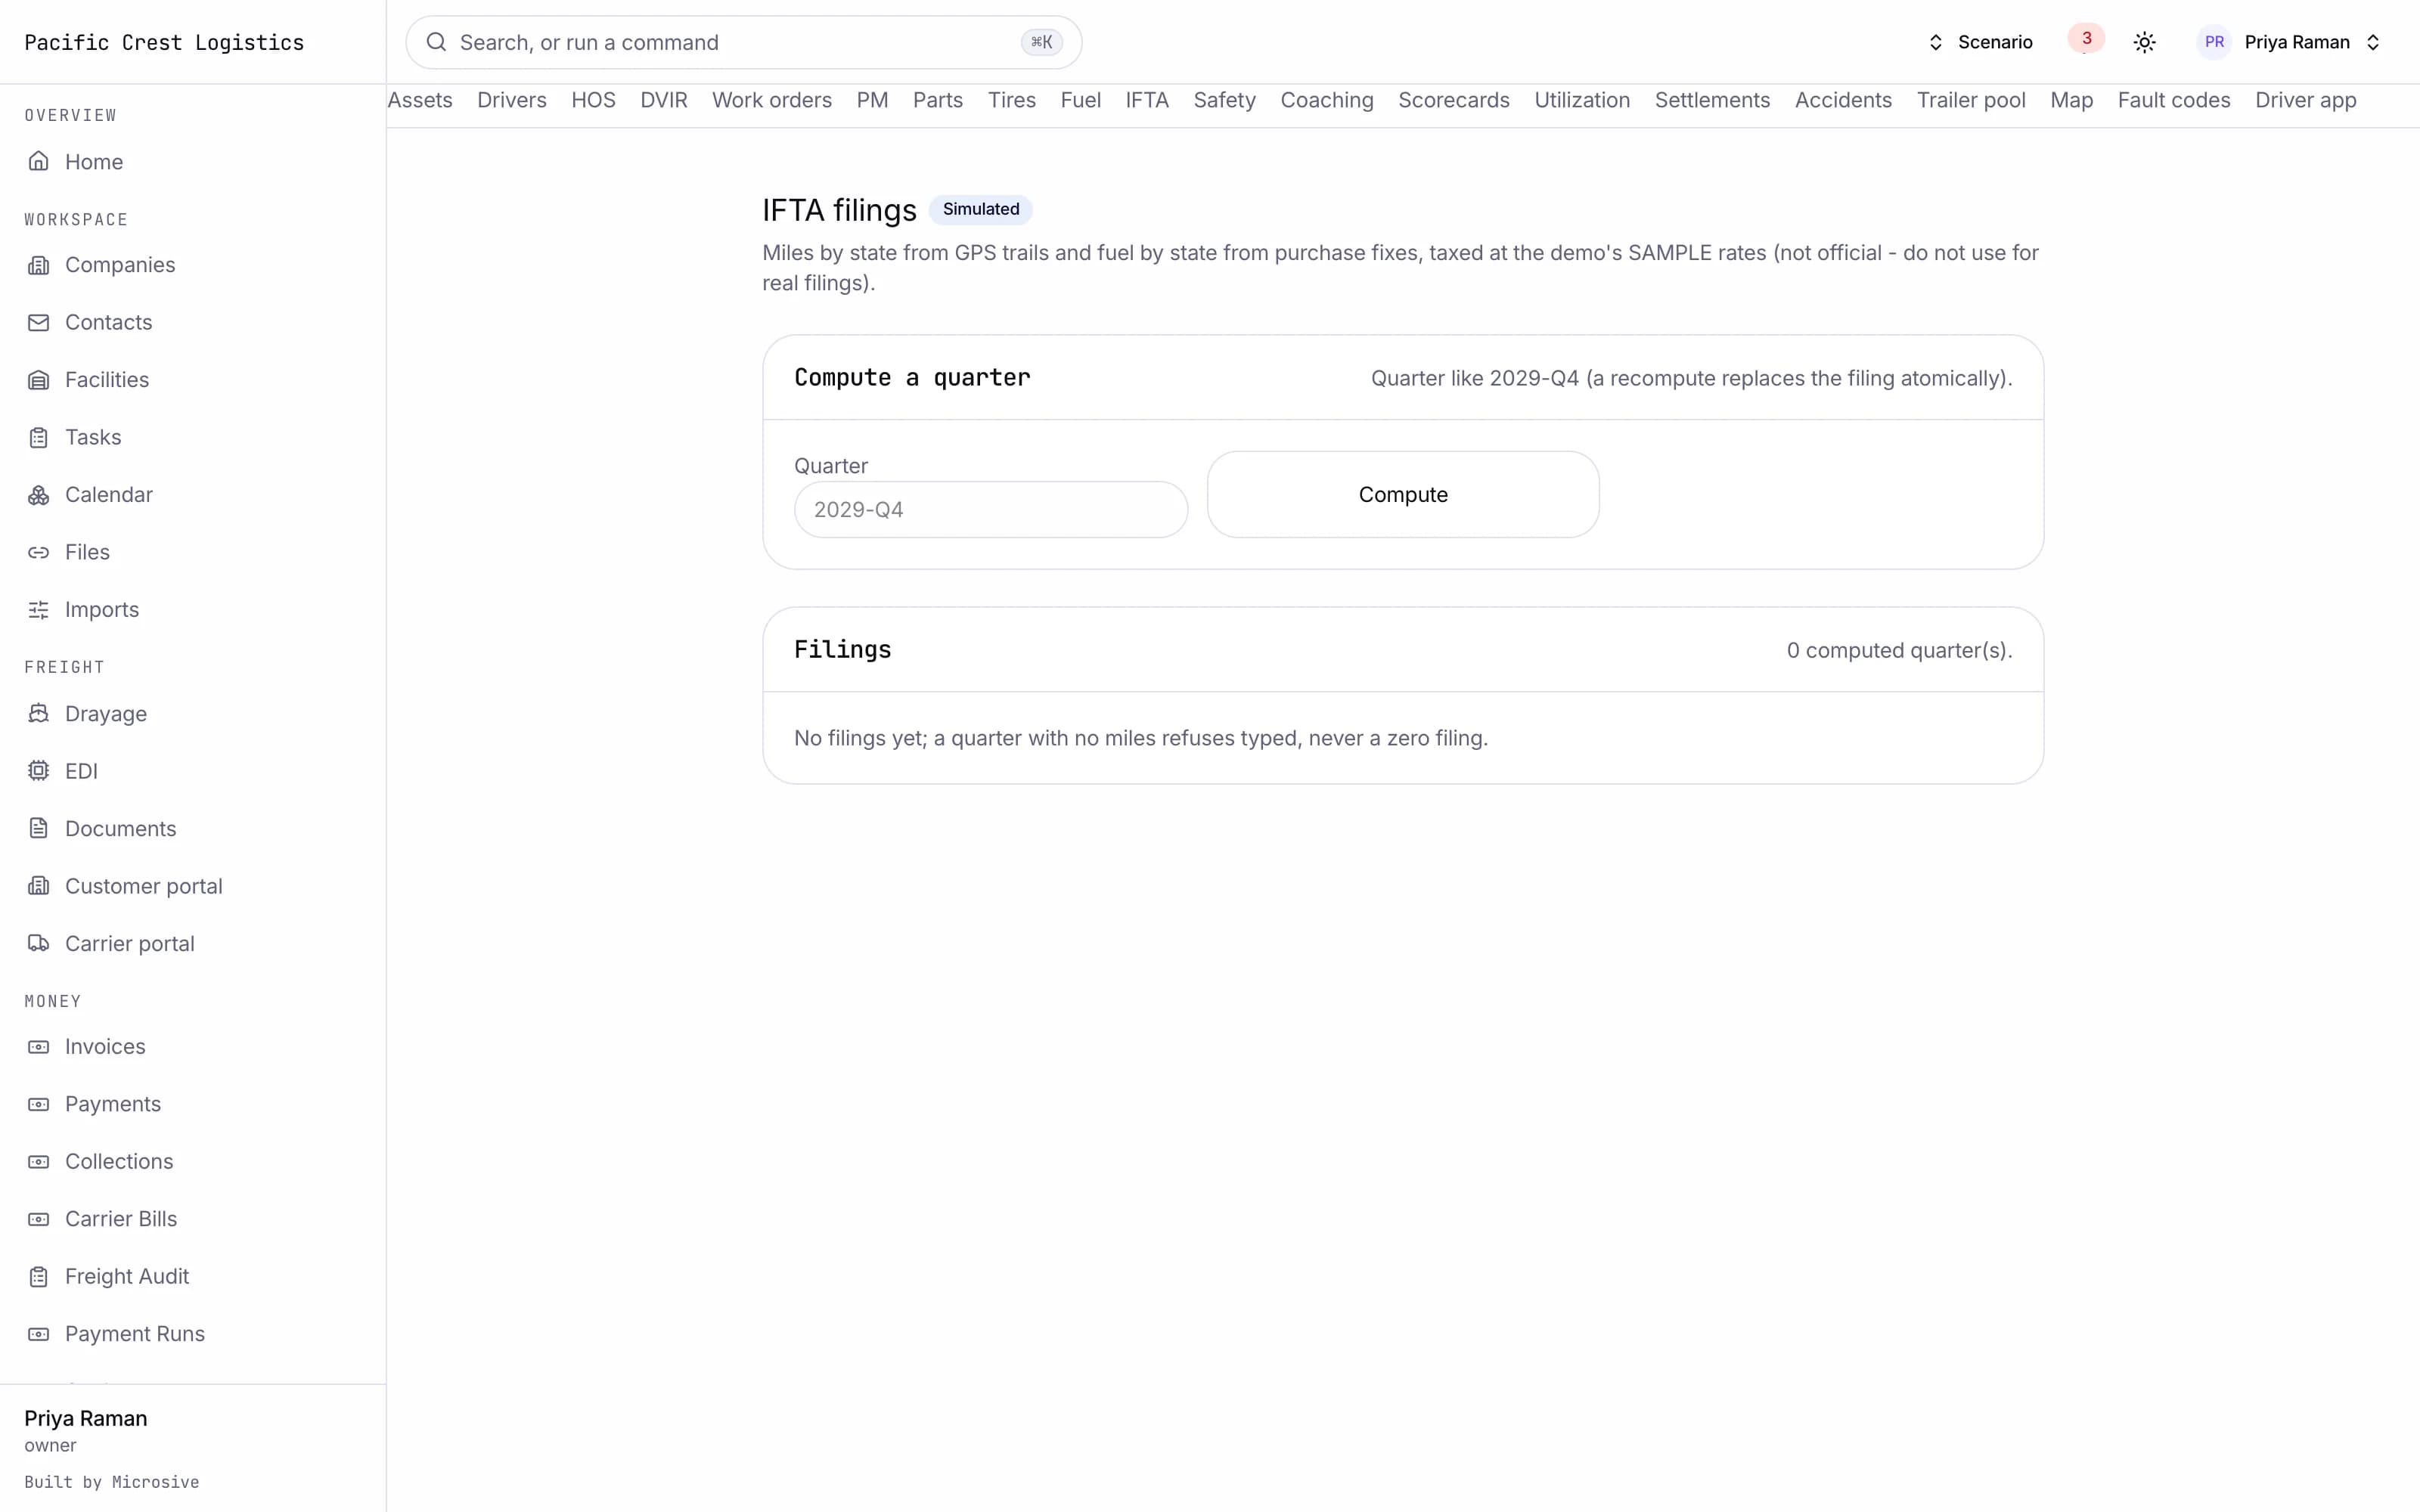Go to the Trailer pool tab
Image resolution: width=2420 pixels, height=1512 pixels.
tap(1970, 100)
